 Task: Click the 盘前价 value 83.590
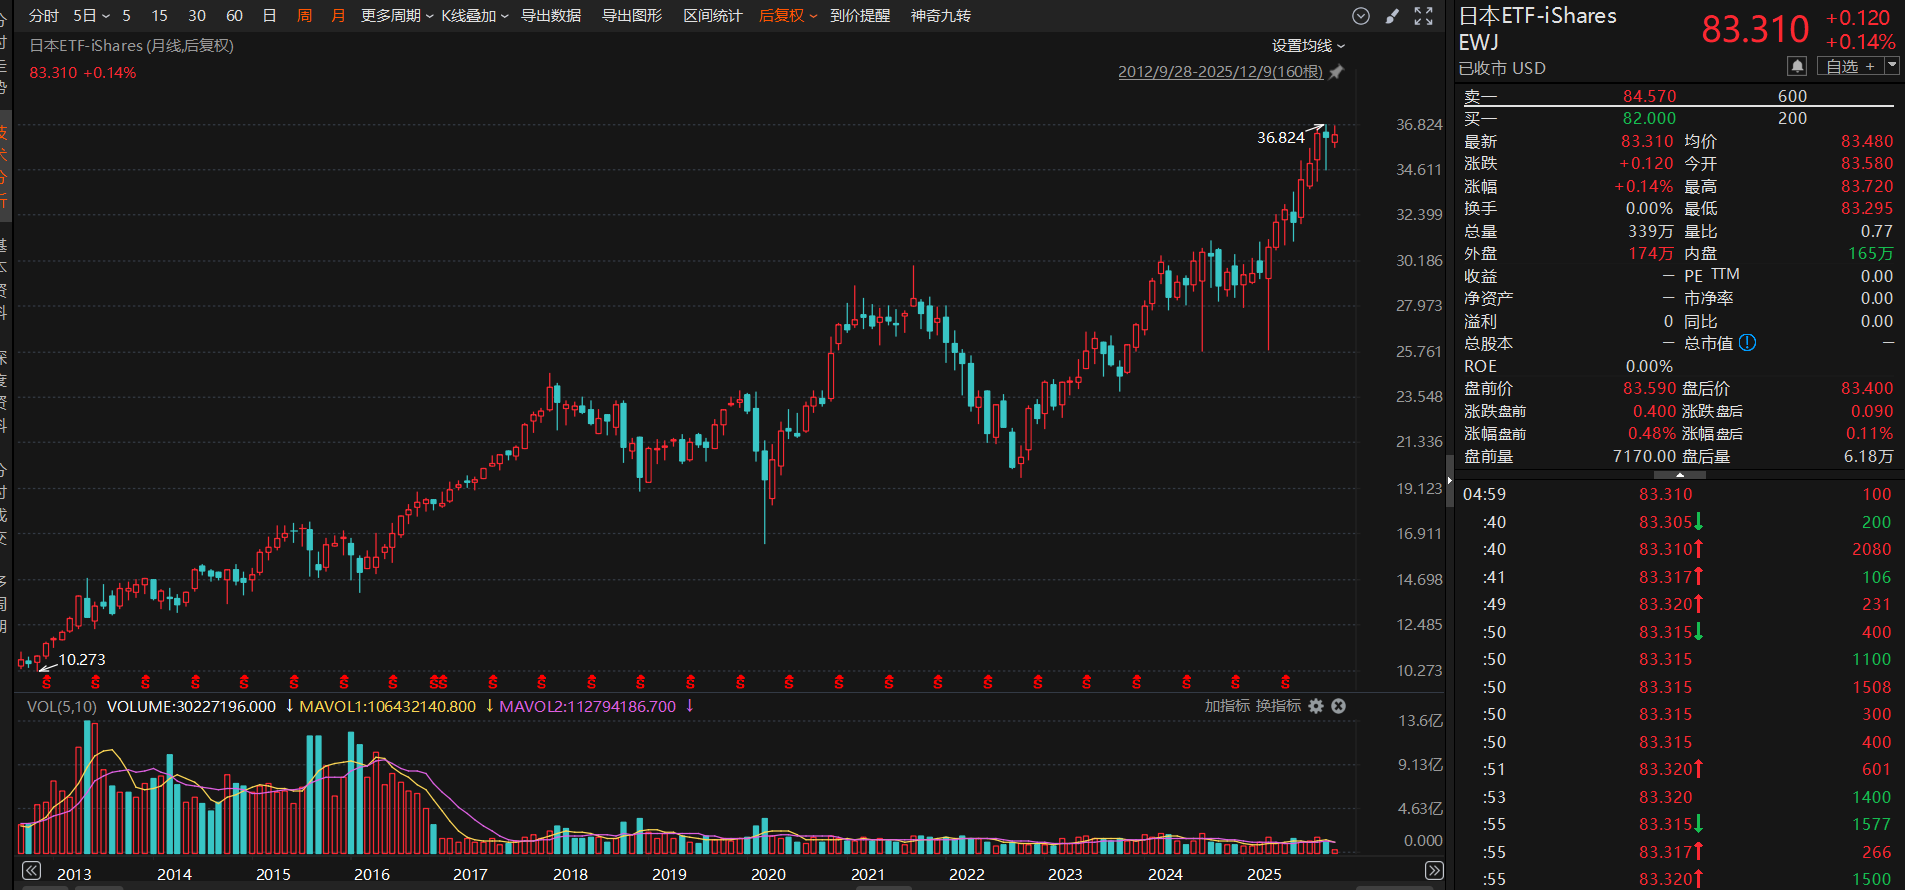click(1649, 389)
